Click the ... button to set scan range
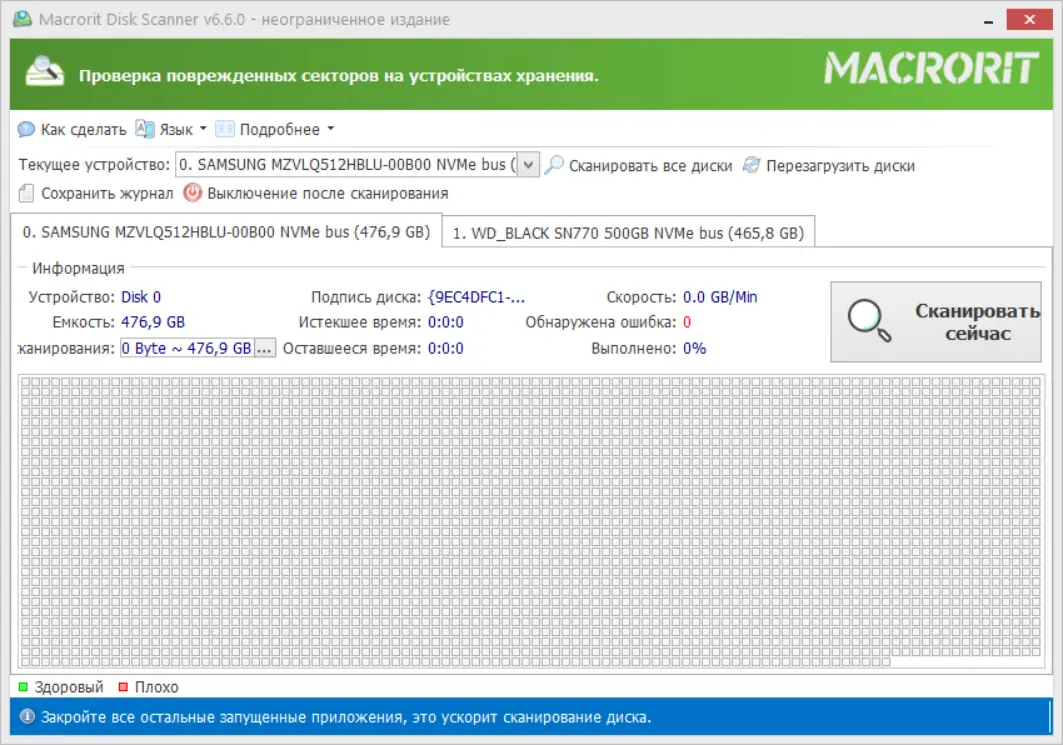Image resolution: width=1063 pixels, height=745 pixels. [x=265, y=348]
